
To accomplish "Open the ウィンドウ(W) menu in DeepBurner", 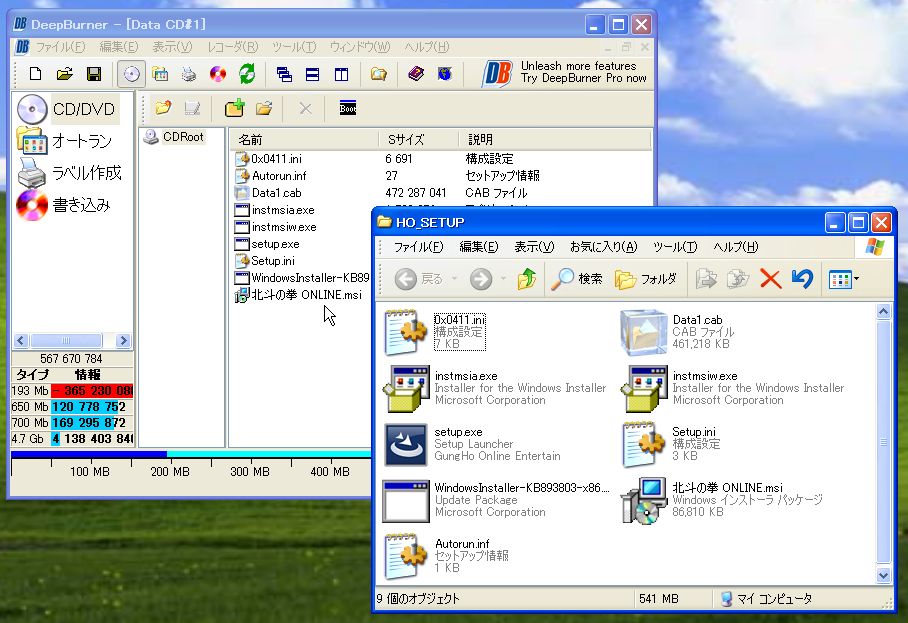I will [360, 47].
